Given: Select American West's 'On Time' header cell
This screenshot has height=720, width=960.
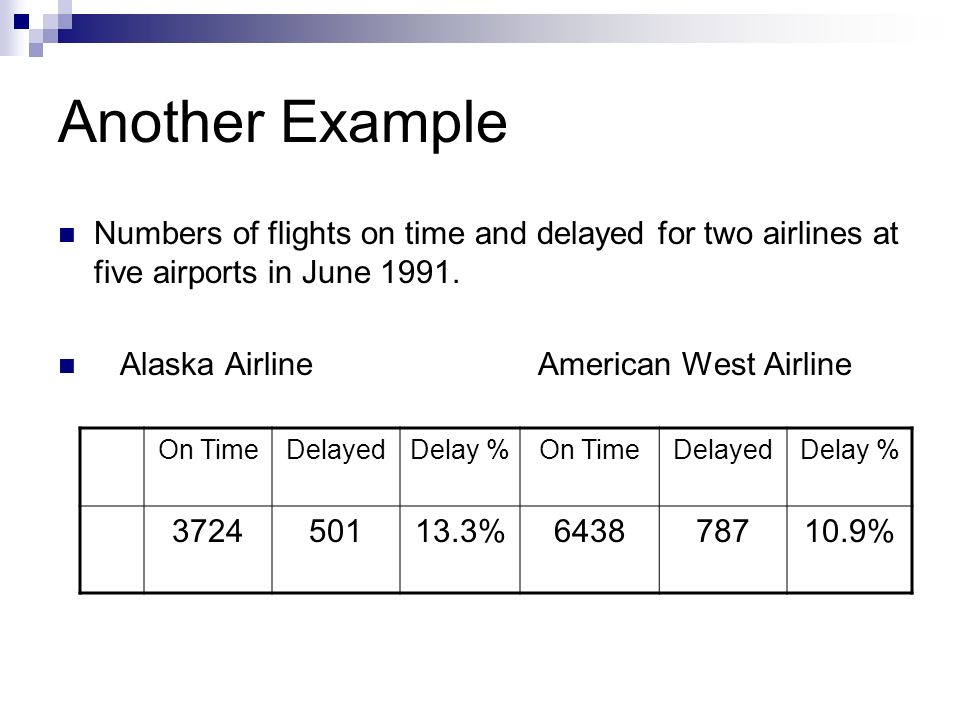Looking at the screenshot, I should coord(590,467).
